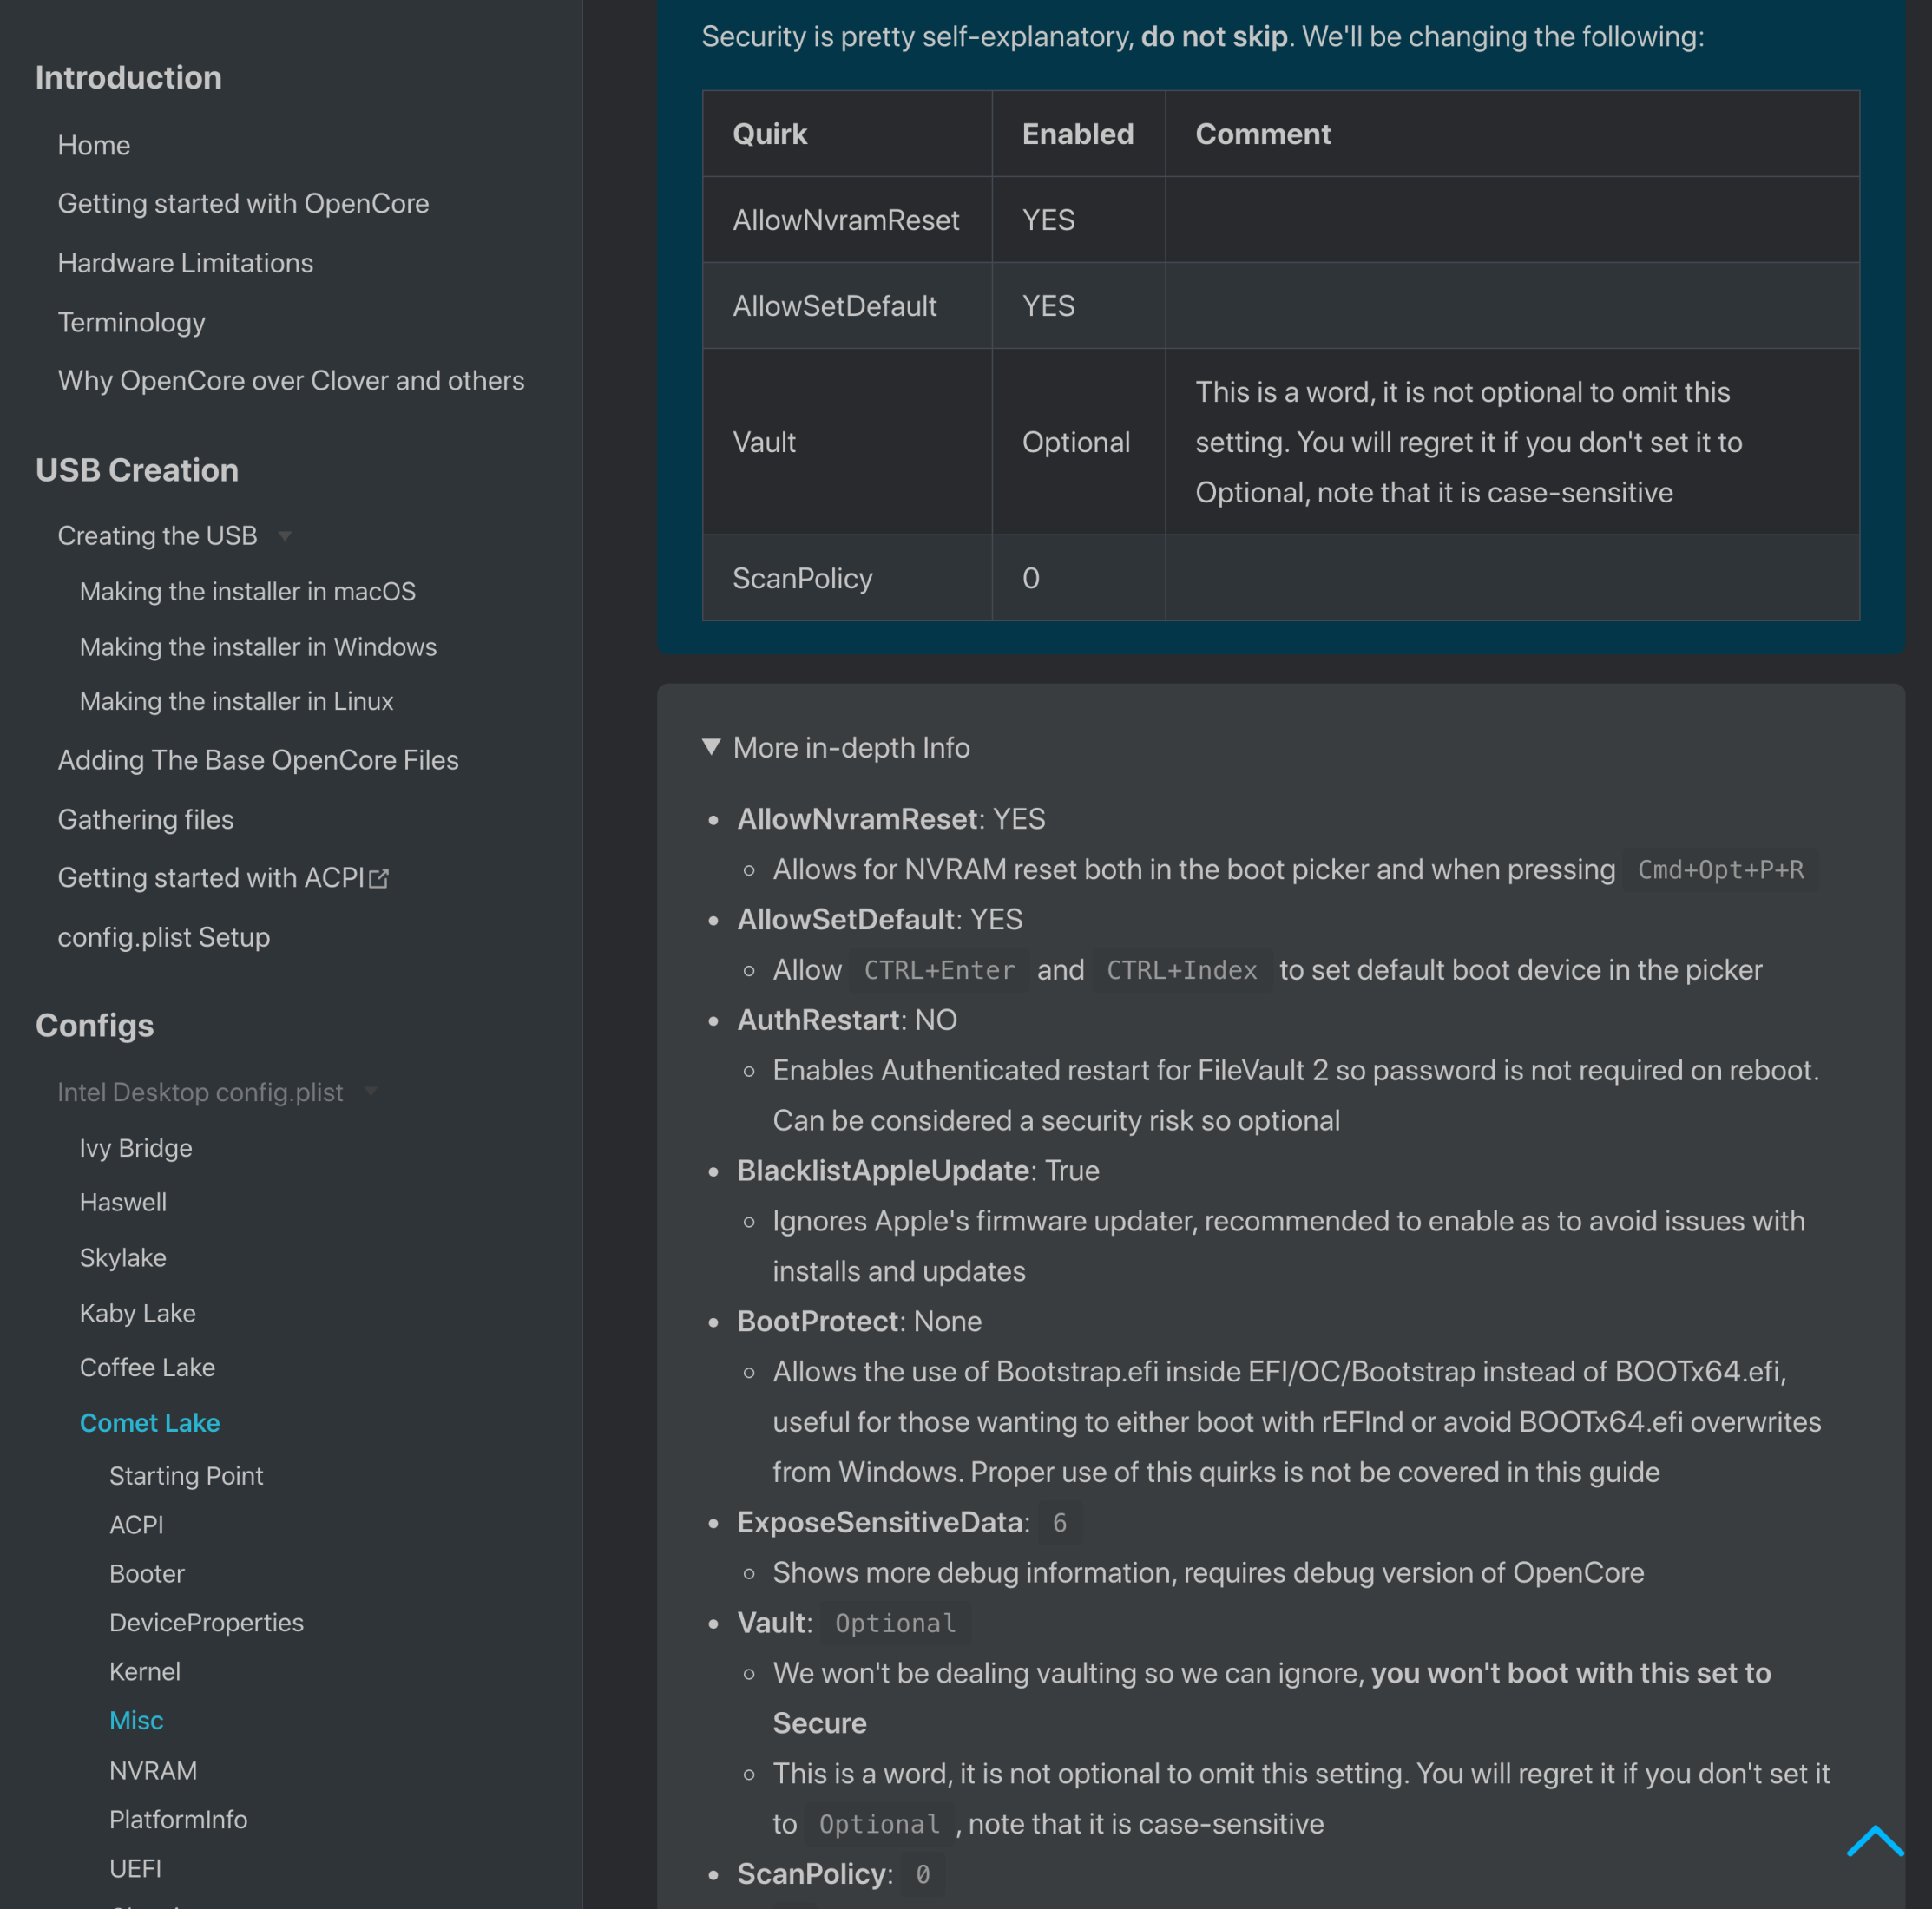1932x1909 pixels.
Task: Open ACPI guide via external link icon
Action: pyautogui.click(x=379, y=877)
